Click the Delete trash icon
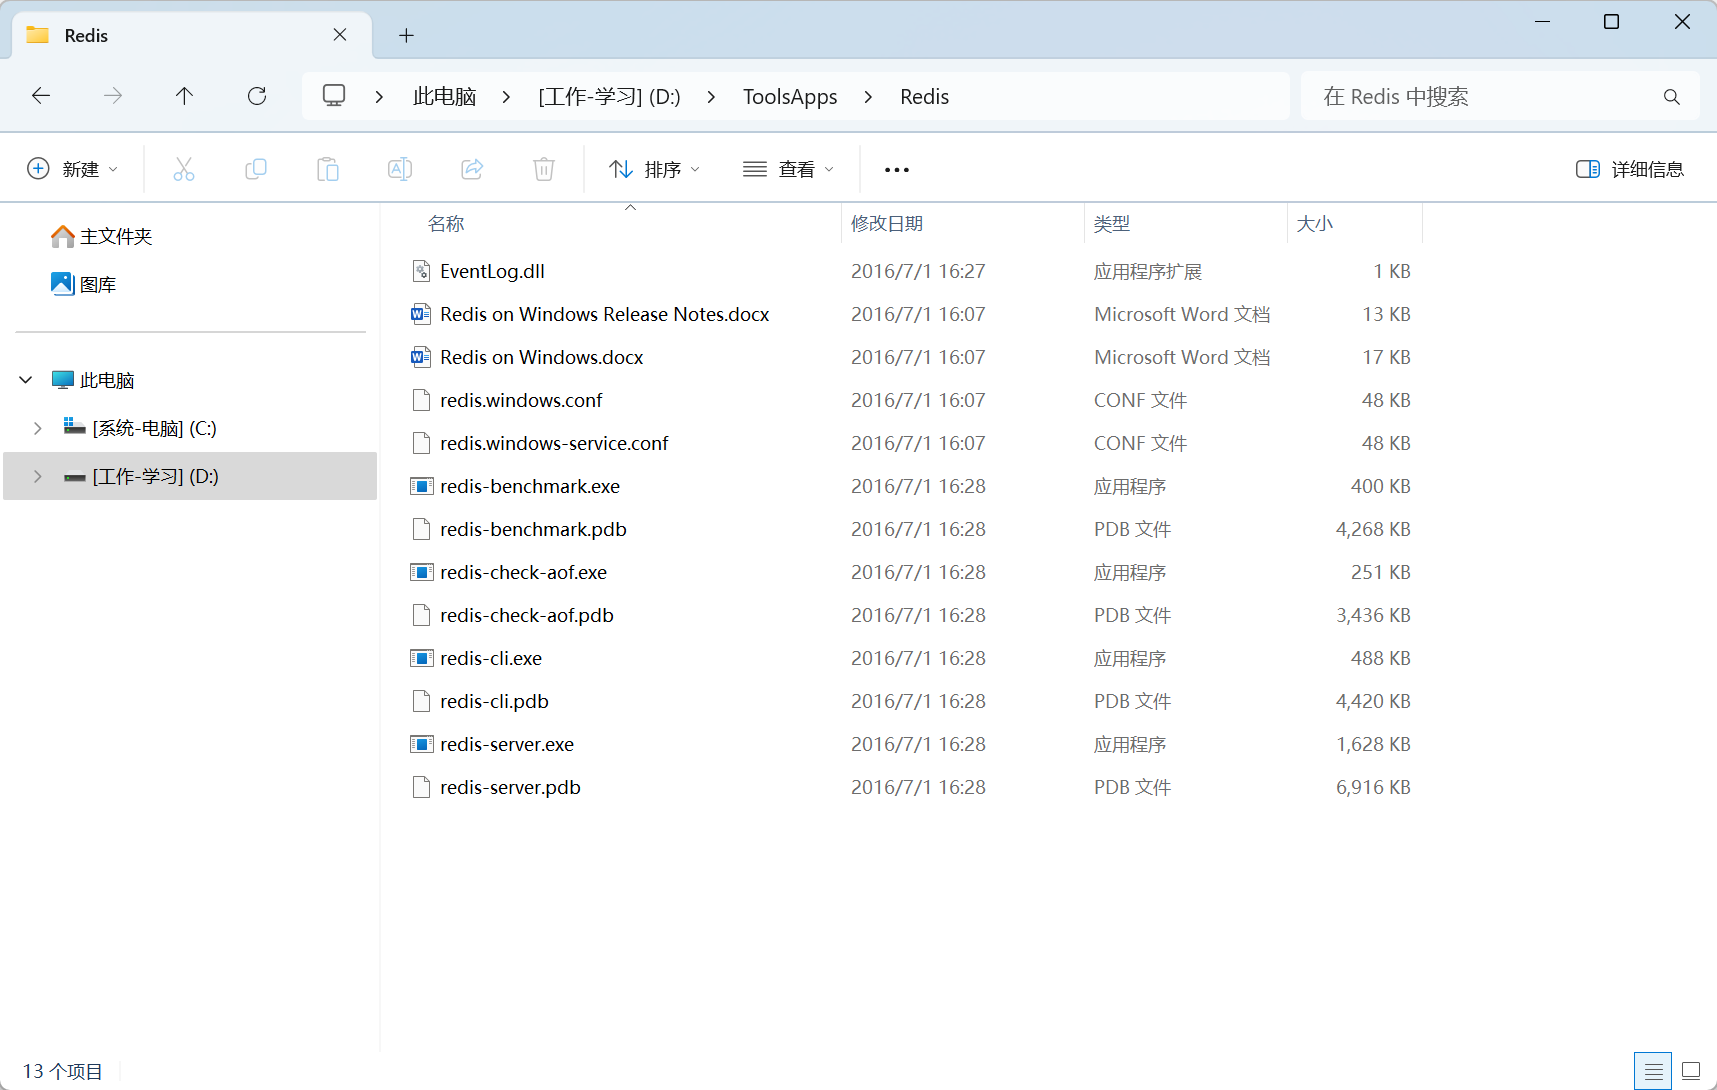The width and height of the screenshot is (1717, 1090). point(544,169)
